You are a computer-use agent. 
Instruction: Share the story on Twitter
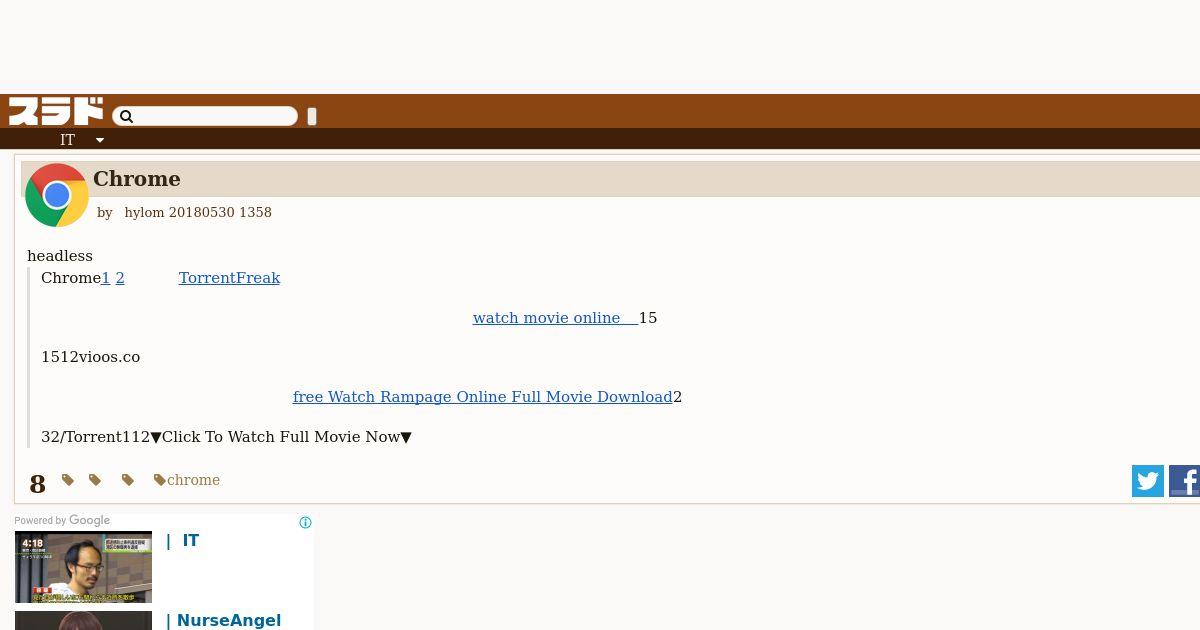point(1148,481)
